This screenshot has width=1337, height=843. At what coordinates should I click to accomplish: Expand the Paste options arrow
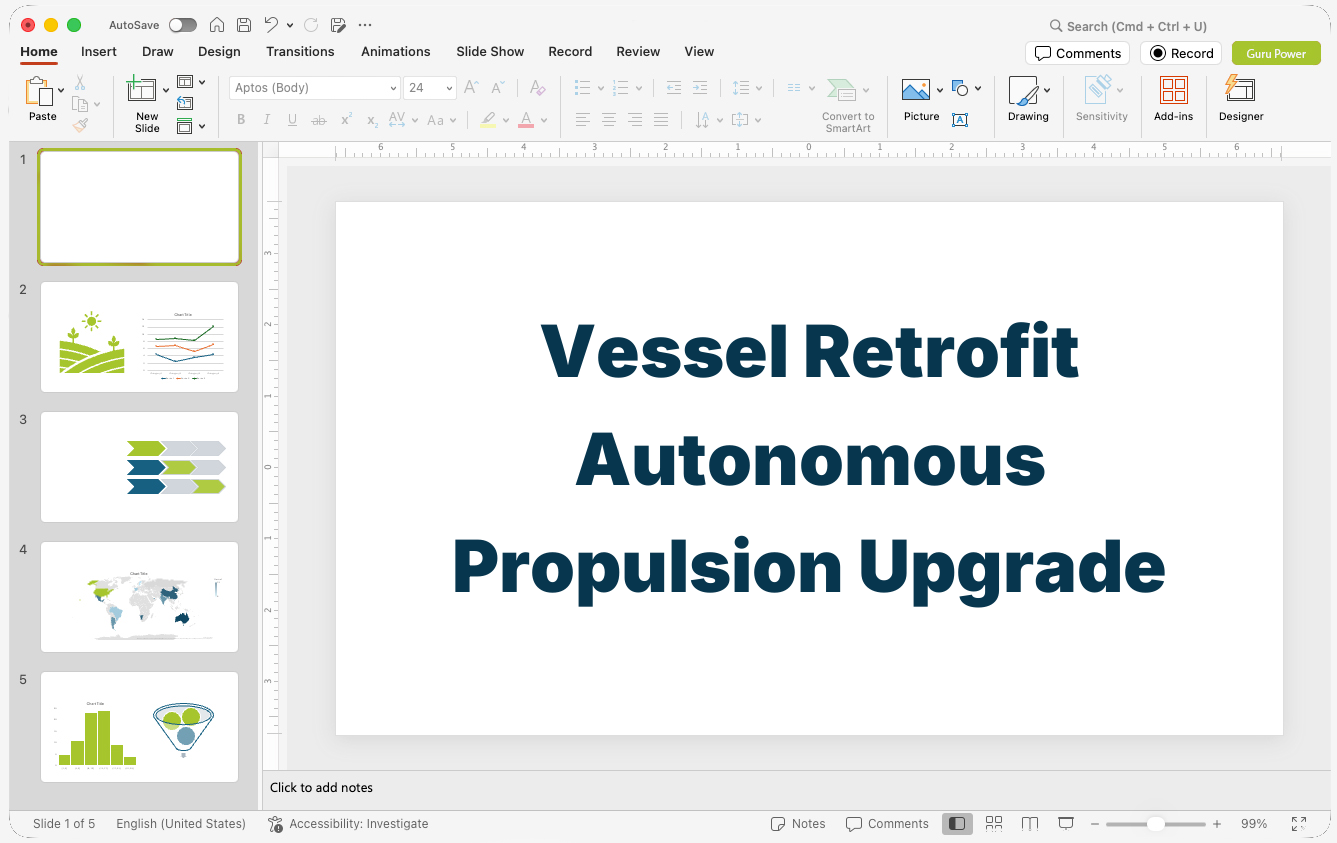click(62, 90)
